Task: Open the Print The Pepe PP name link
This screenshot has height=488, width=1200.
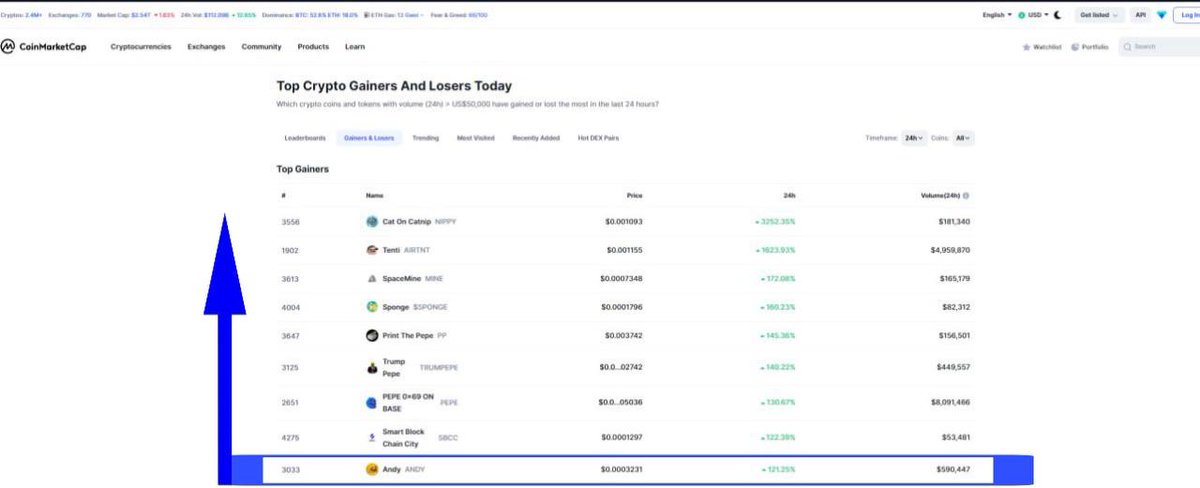Action: point(414,336)
